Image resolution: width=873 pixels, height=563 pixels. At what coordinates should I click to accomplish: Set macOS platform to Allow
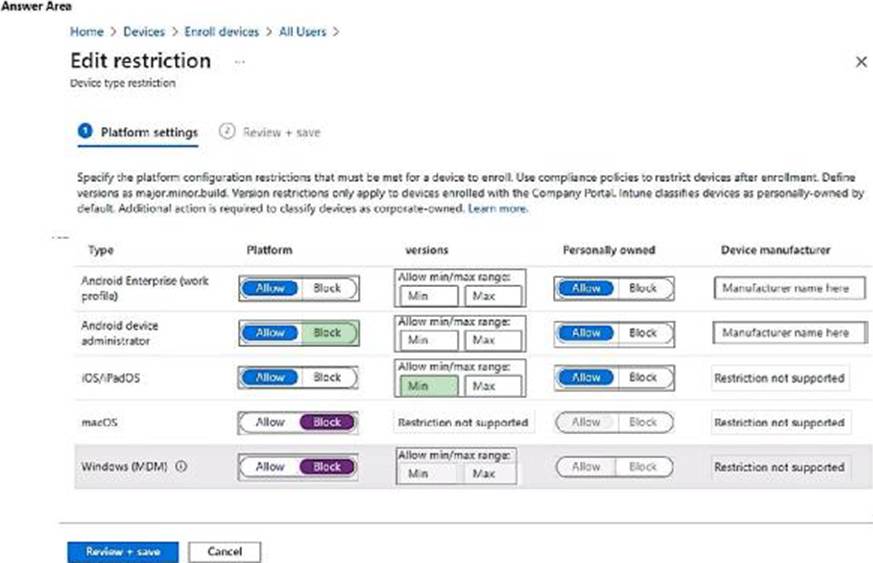[x=270, y=423]
